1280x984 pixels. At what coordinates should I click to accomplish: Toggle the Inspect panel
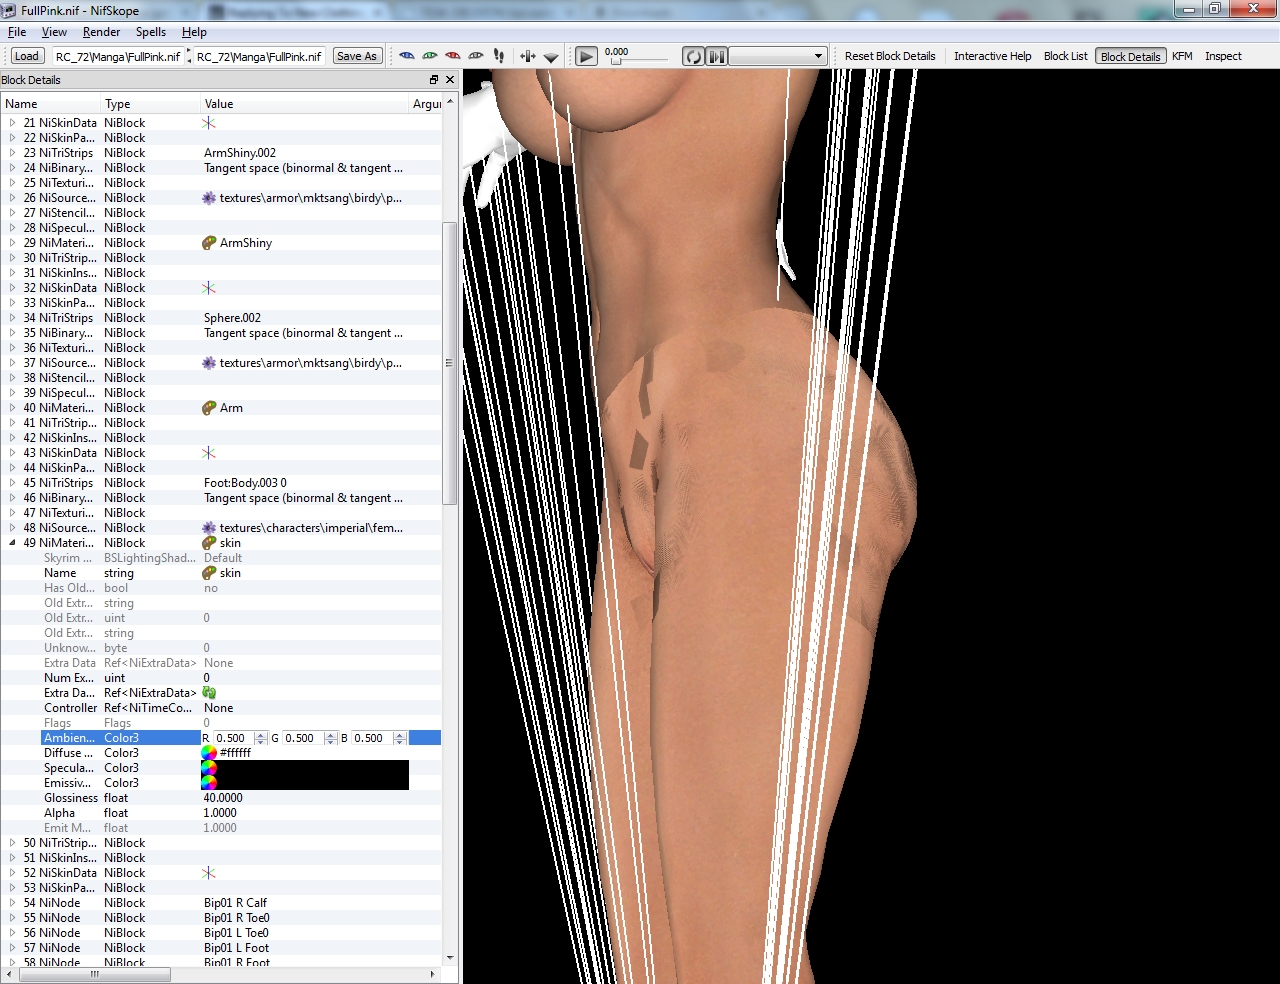tap(1223, 56)
